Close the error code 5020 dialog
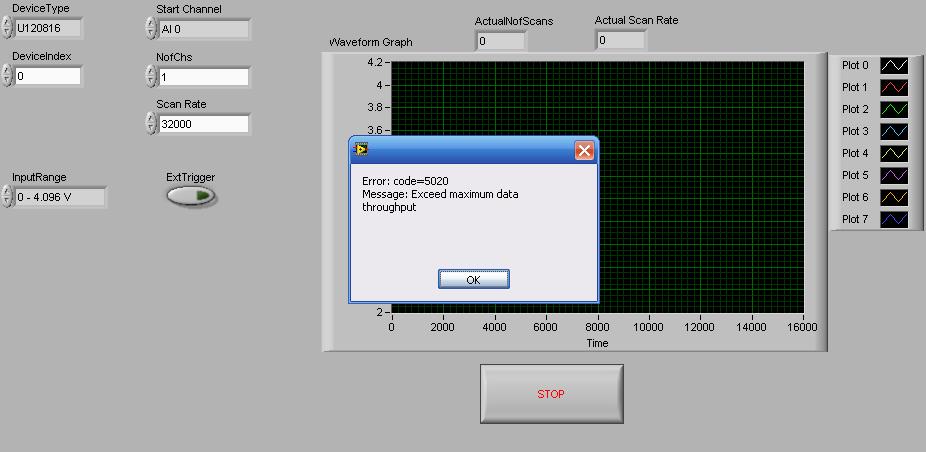 [x=584, y=151]
